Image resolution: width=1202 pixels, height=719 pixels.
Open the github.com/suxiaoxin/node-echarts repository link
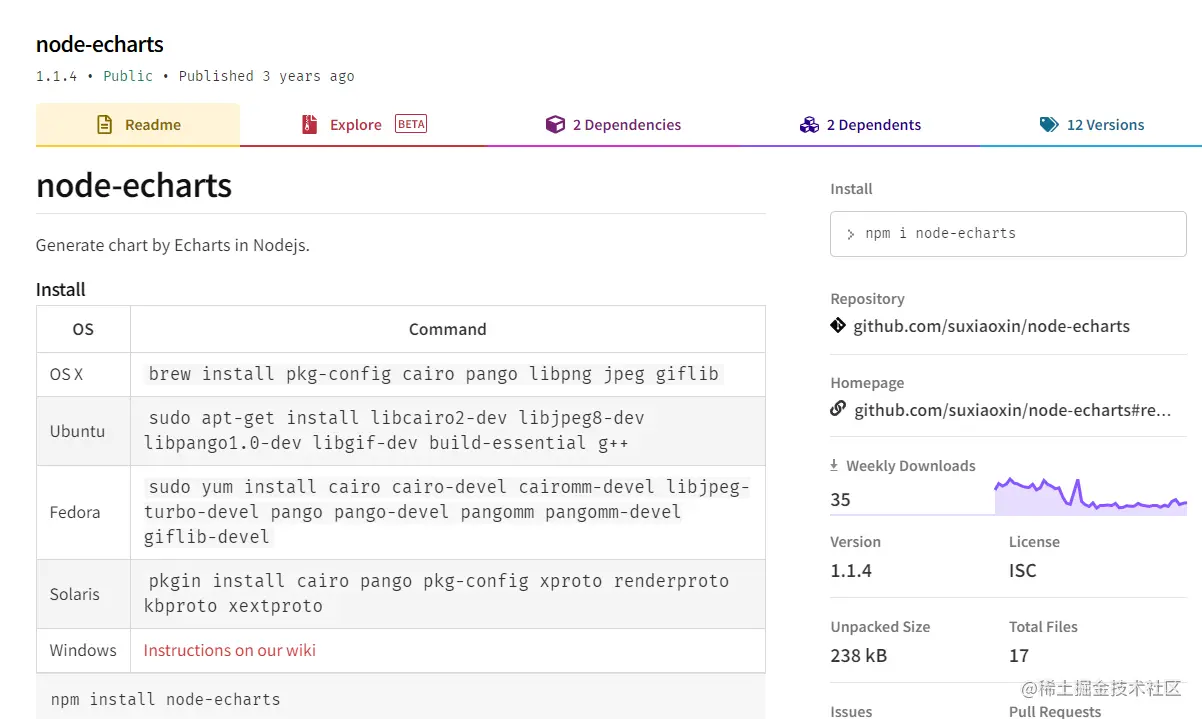(991, 326)
